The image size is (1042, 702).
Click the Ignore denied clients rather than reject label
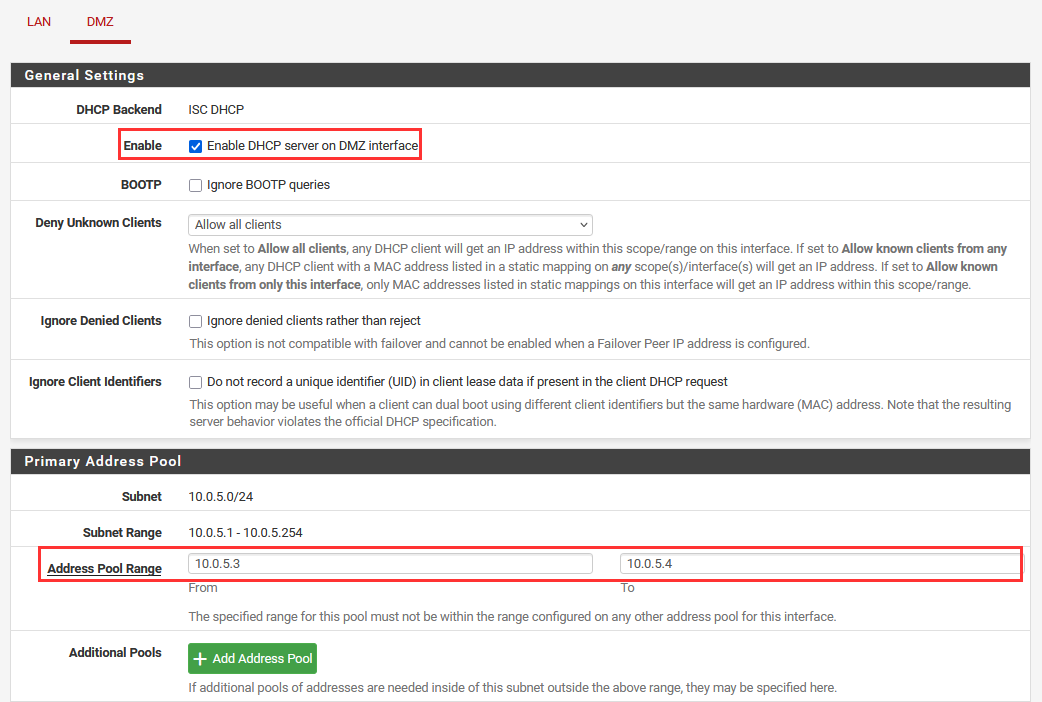[x=313, y=321]
